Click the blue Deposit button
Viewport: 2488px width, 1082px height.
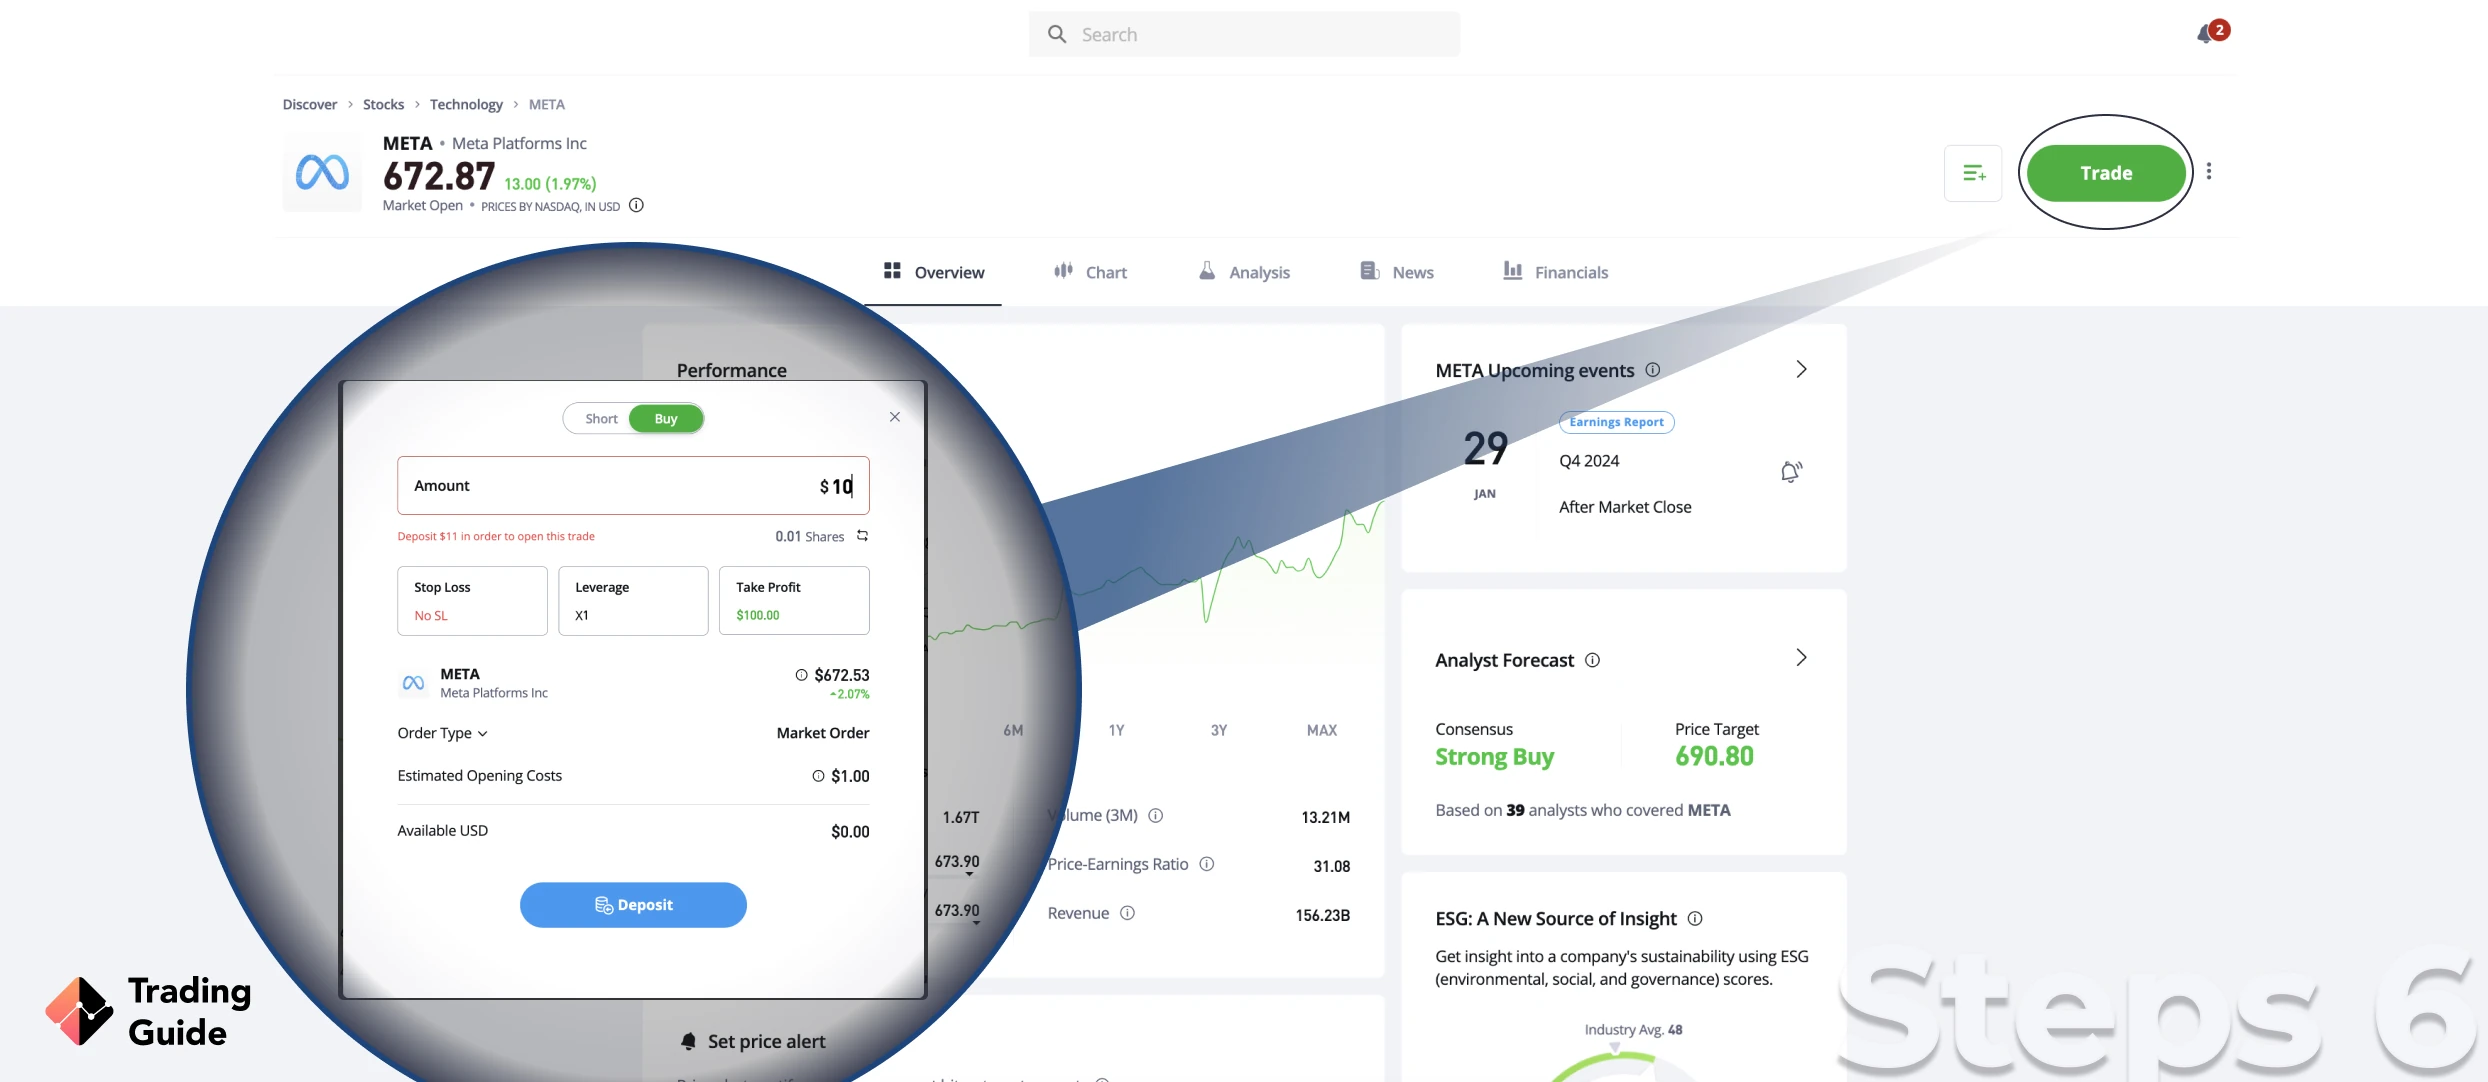pos(633,905)
